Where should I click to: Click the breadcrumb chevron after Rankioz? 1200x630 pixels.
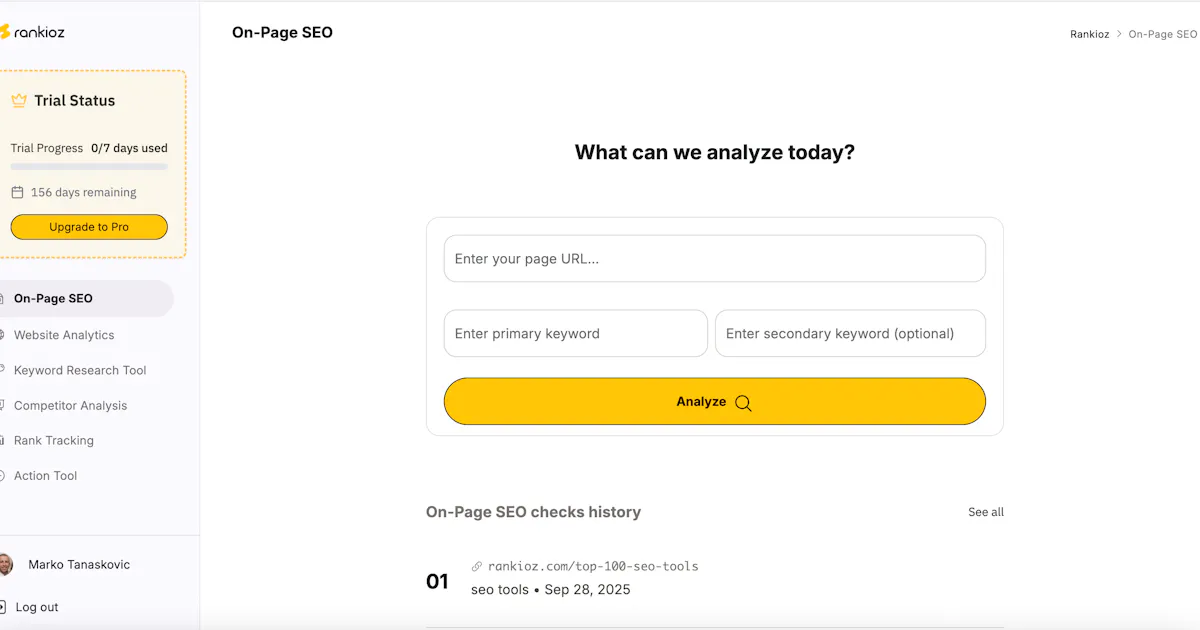1119,34
